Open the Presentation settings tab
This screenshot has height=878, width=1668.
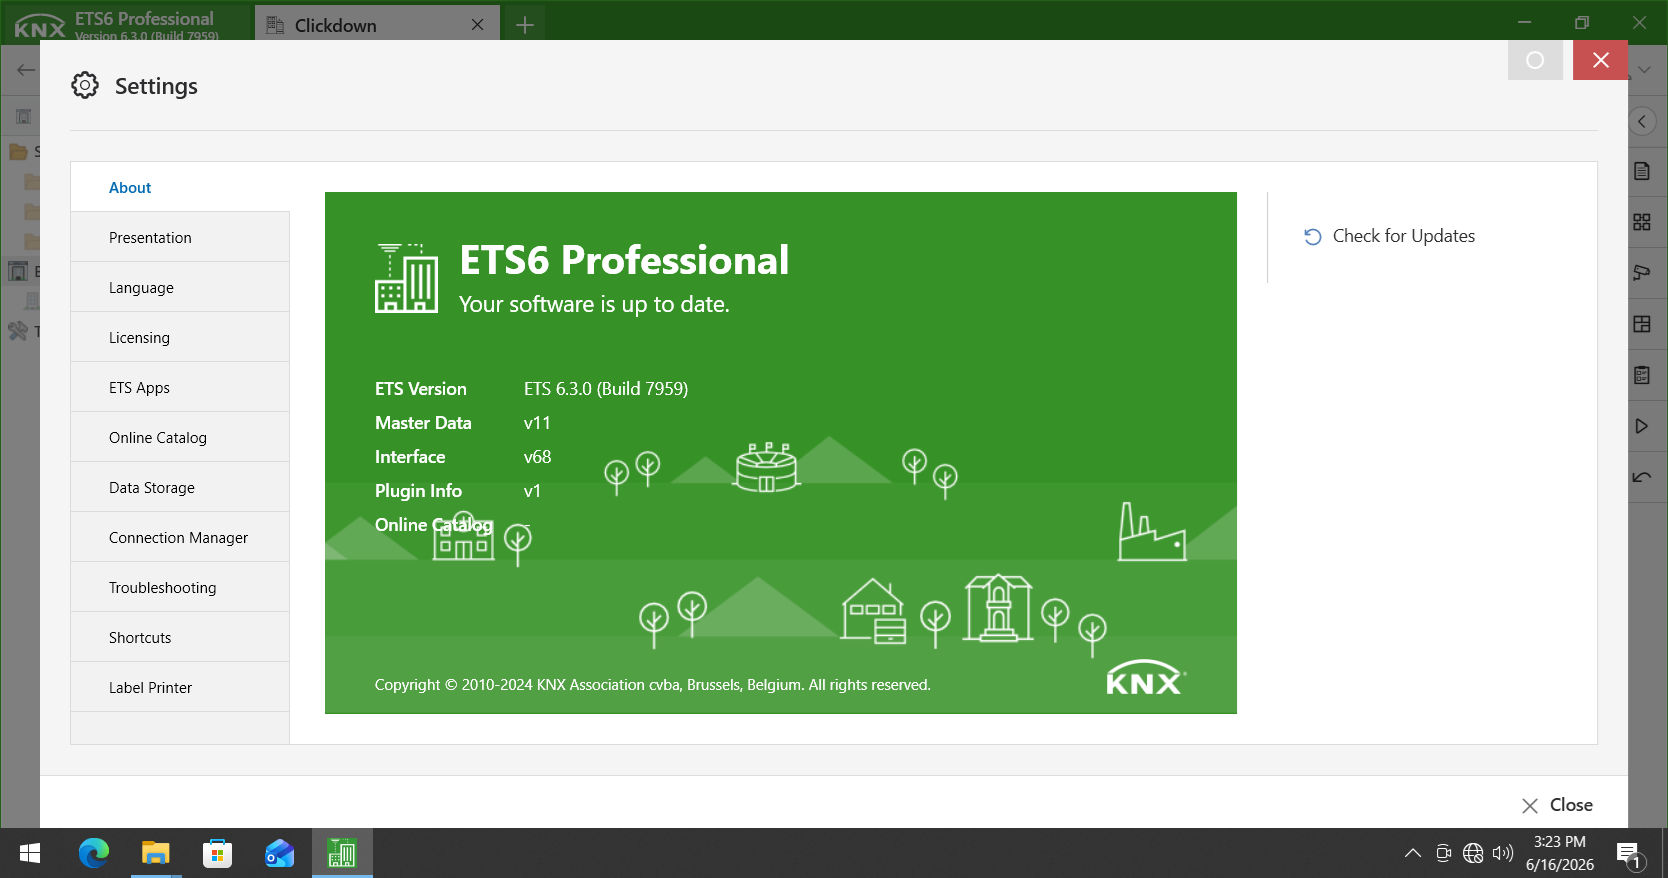(x=180, y=237)
